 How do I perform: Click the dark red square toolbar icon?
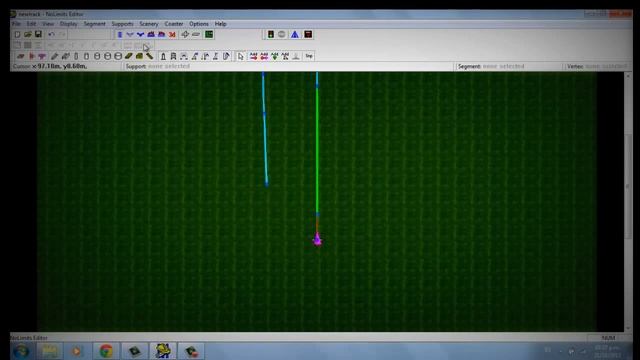tap(308, 35)
